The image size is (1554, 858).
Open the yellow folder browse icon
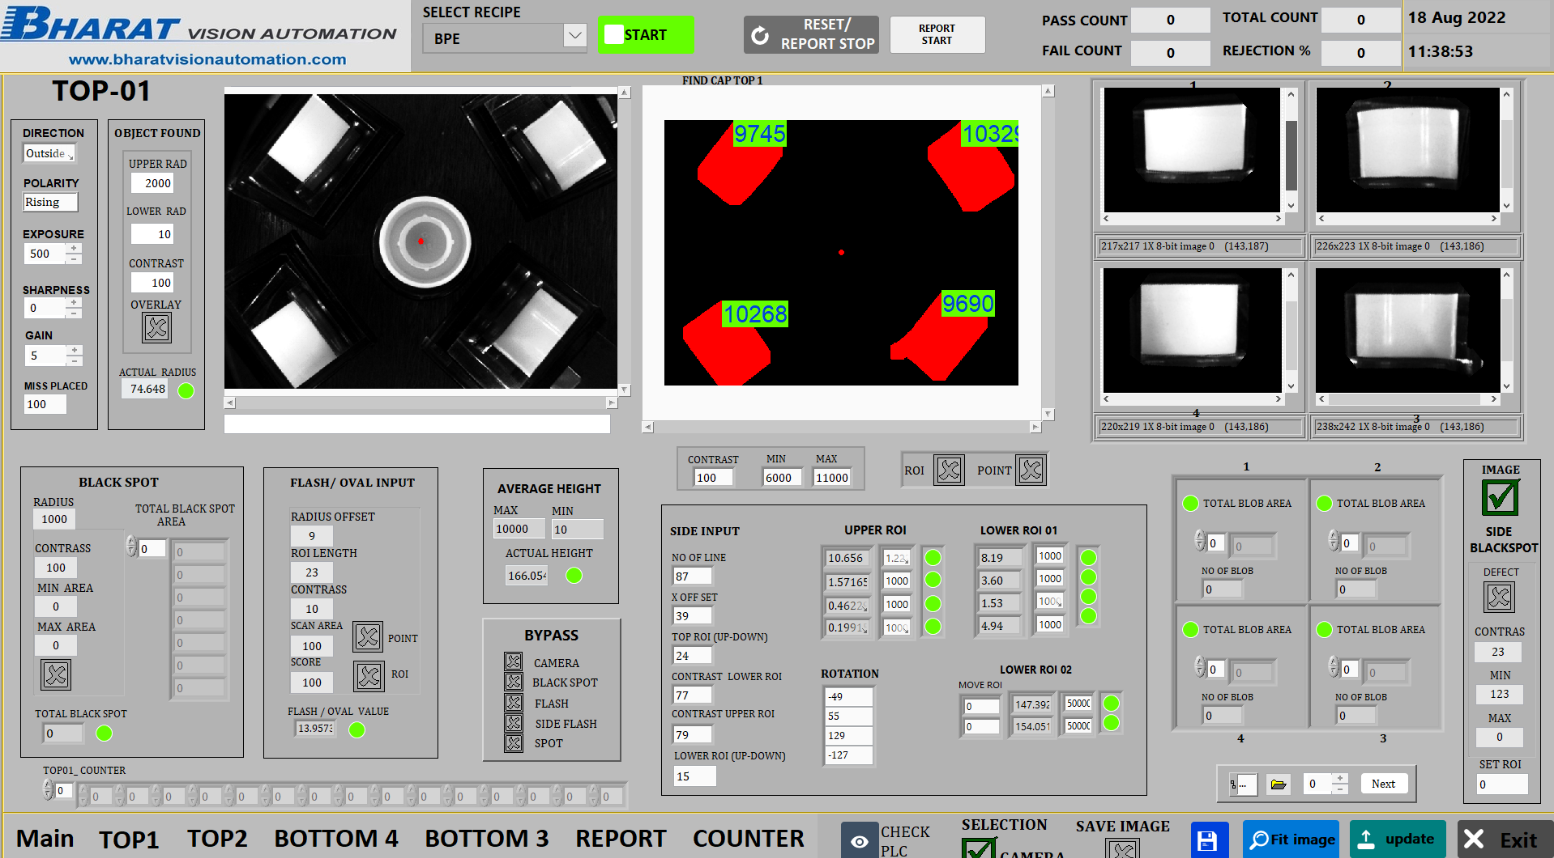[x=1278, y=784]
